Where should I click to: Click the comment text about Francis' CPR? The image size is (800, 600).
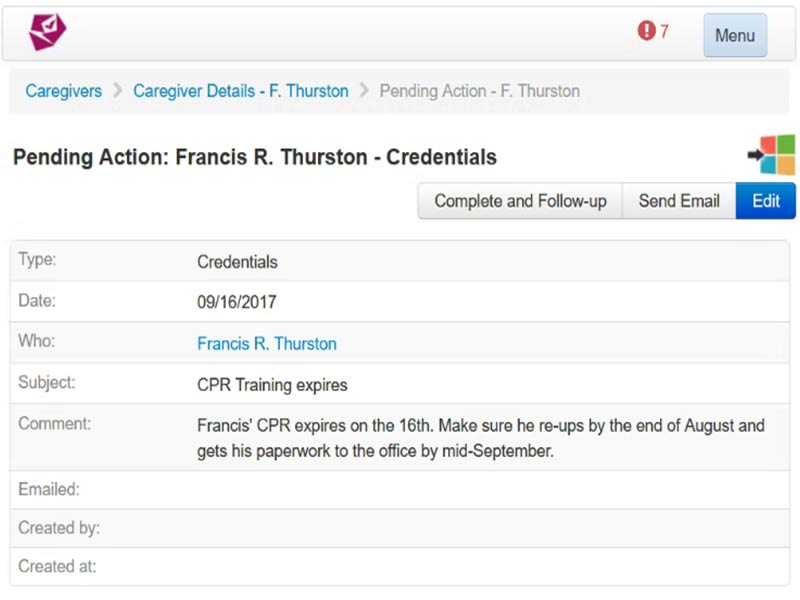click(x=480, y=437)
